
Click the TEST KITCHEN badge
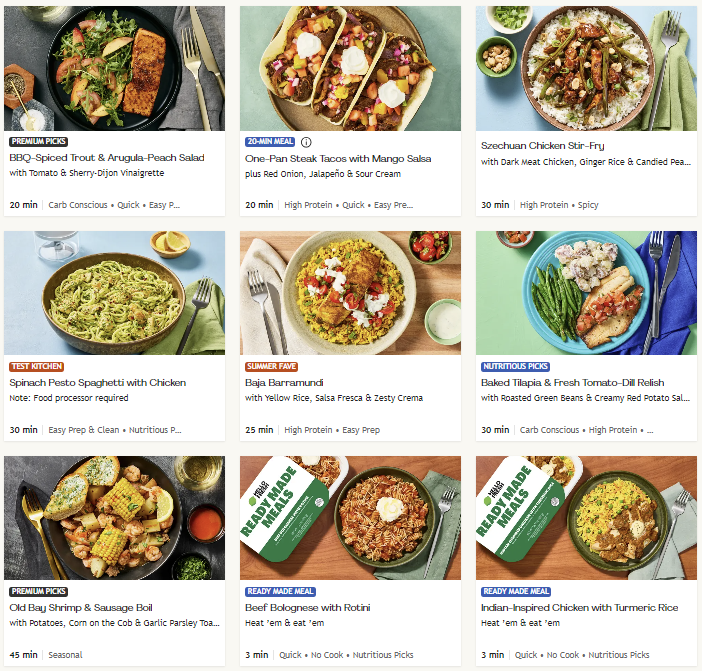tap(36, 367)
